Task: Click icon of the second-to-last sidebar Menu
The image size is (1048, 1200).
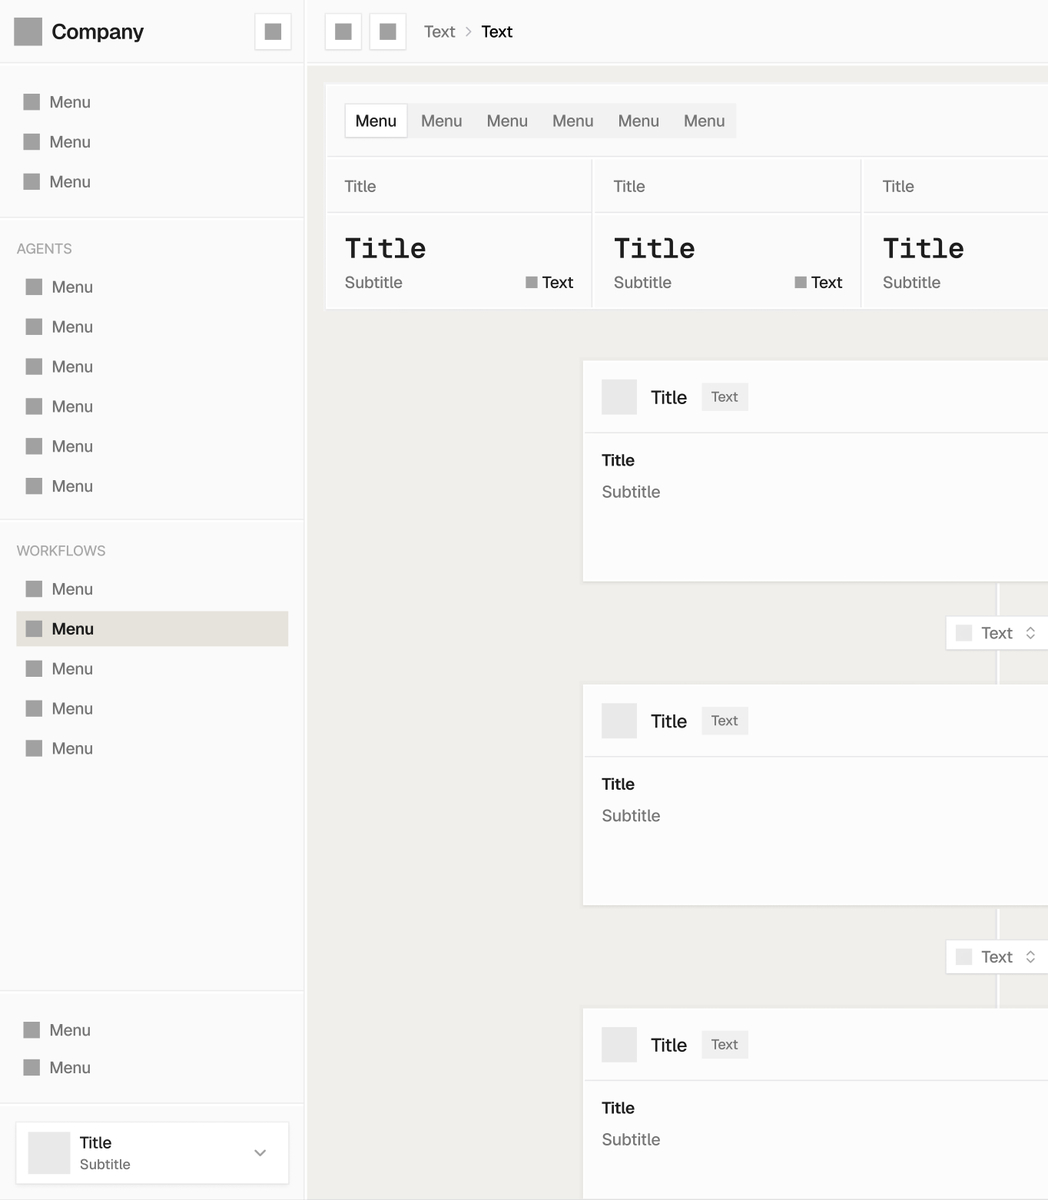Action: pos(32,1030)
